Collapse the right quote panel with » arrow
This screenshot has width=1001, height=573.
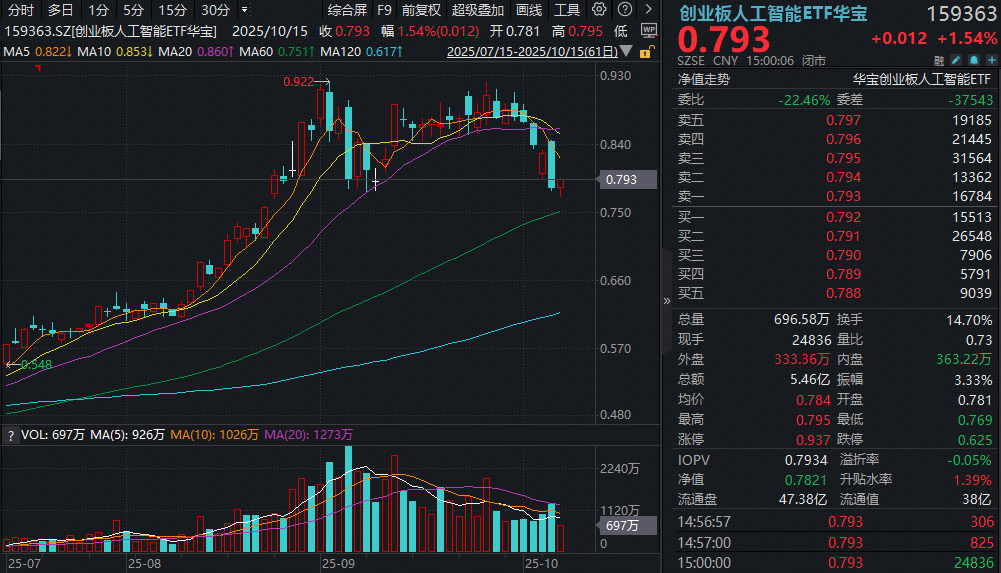pyautogui.click(x=667, y=300)
